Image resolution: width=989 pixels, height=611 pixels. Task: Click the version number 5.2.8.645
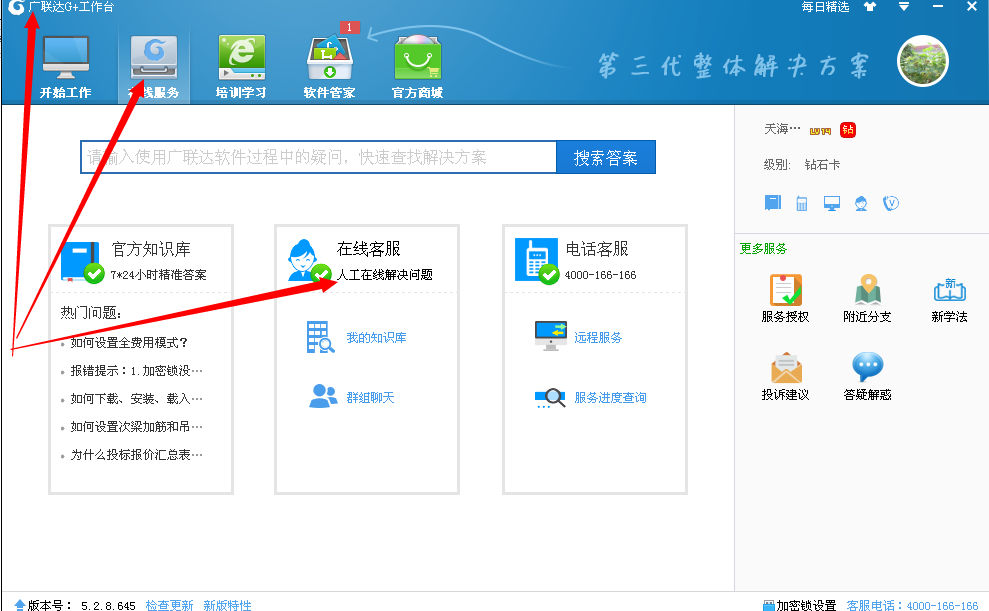pyautogui.click(x=108, y=605)
